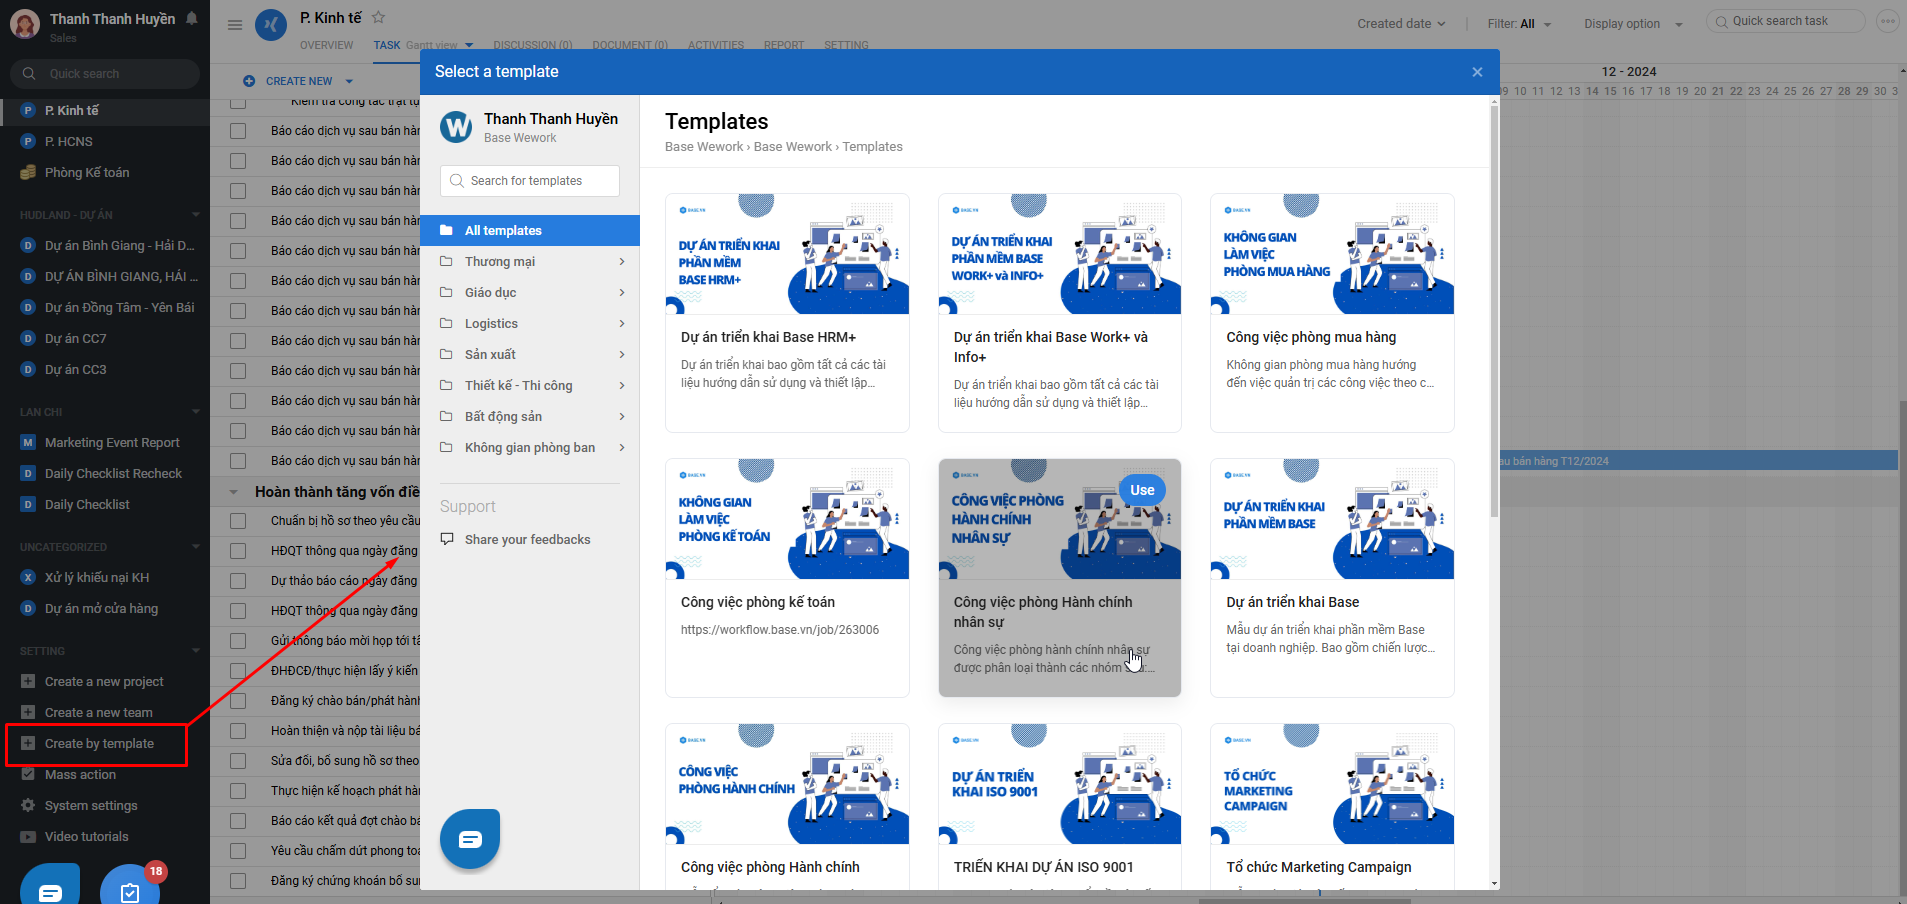Check the Yêu cầu chấm dứt phong toả task
The image size is (1907, 904).
point(238,851)
